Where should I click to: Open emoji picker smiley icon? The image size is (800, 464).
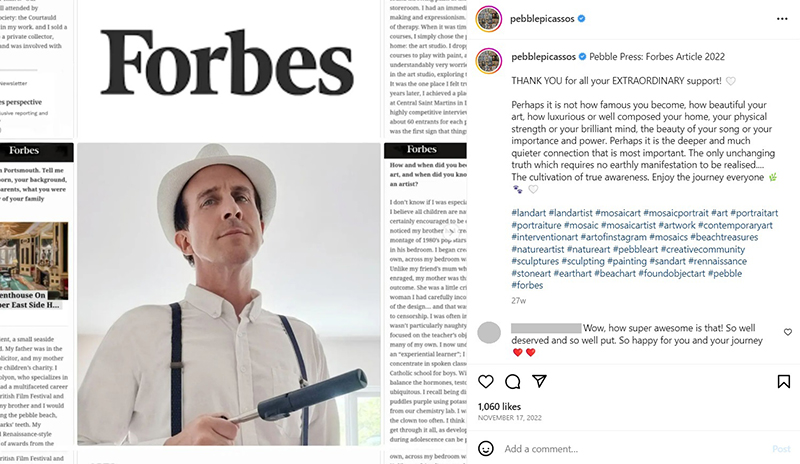486,448
